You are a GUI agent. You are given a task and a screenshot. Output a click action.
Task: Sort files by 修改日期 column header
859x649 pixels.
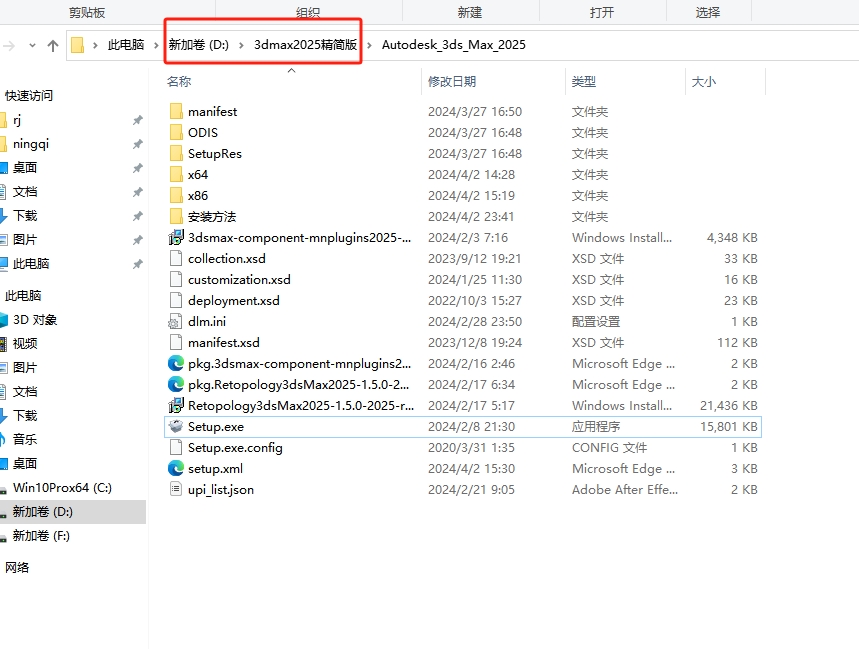(452, 81)
